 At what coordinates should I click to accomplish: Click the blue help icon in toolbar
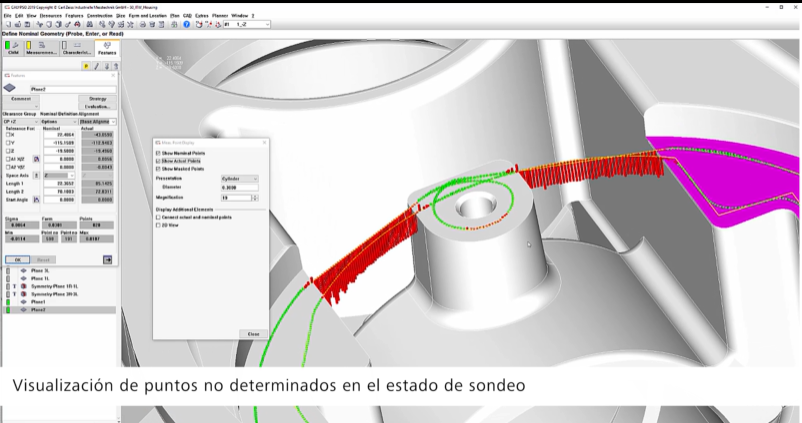click(x=186, y=24)
